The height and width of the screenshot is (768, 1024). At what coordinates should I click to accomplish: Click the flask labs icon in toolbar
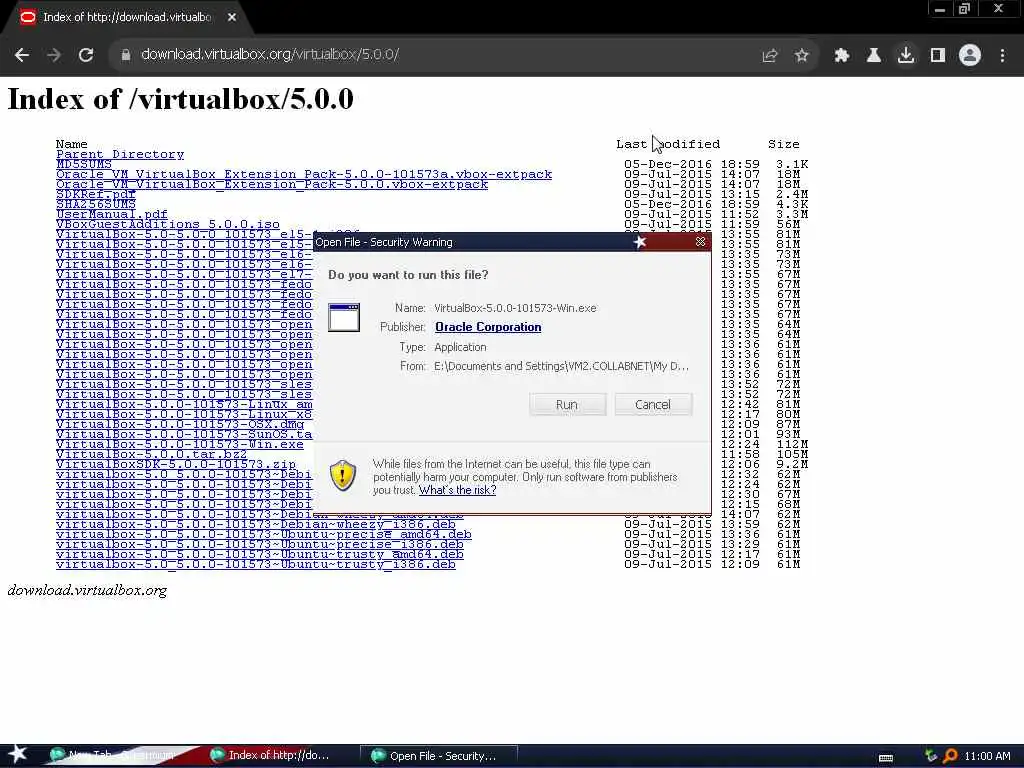click(x=873, y=56)
